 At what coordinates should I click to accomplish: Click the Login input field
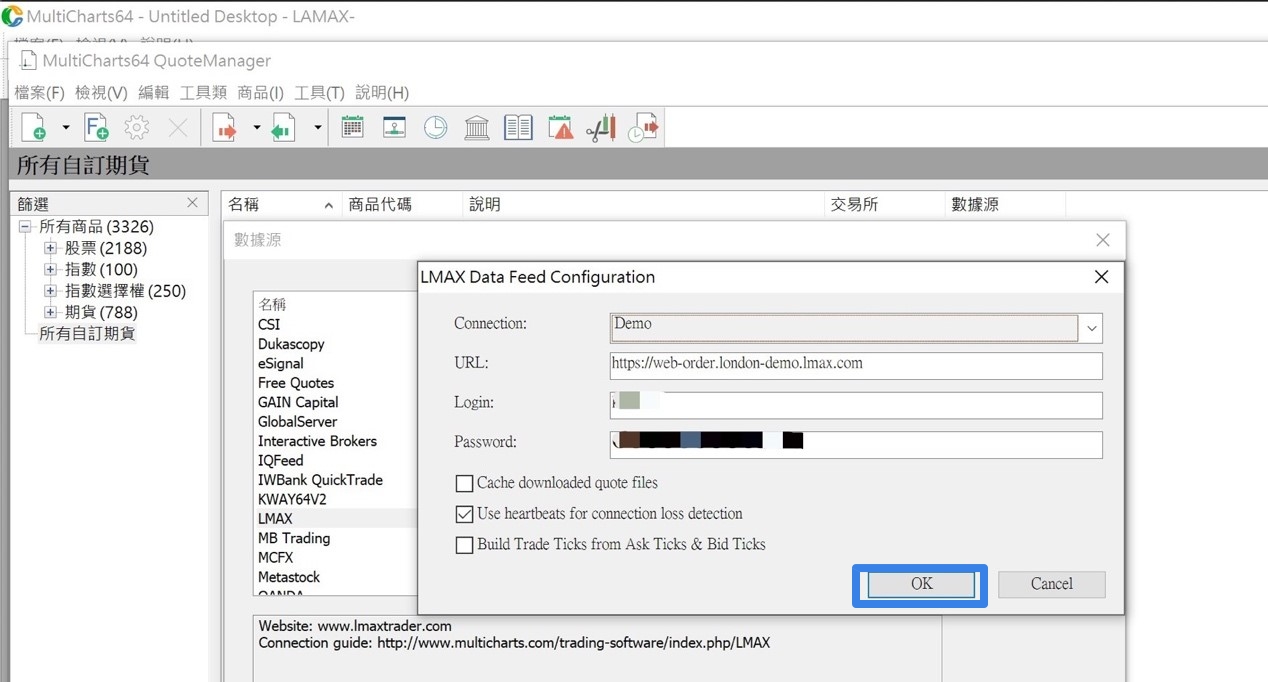[856, 405]
